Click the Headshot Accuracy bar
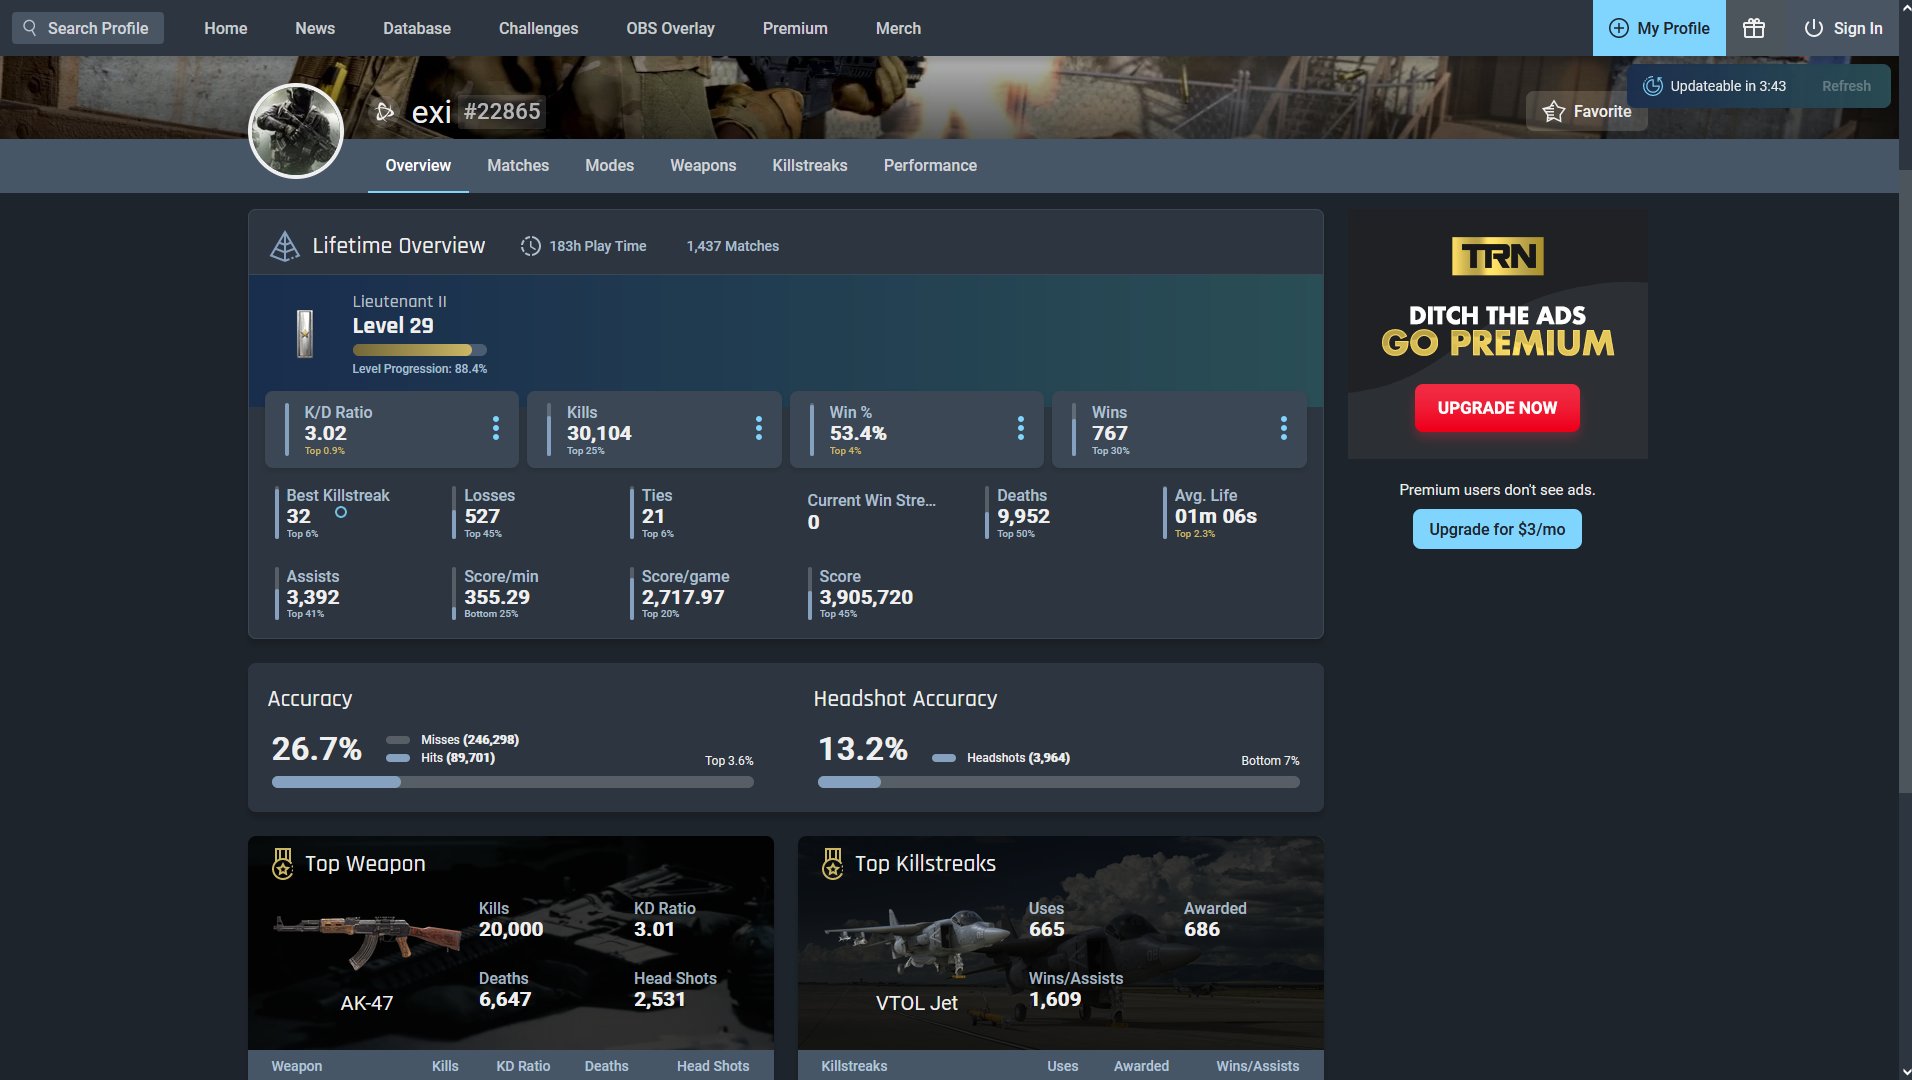This screenshot has height=1080, width=1912. pyautogui.click(x=1059, y=782)
